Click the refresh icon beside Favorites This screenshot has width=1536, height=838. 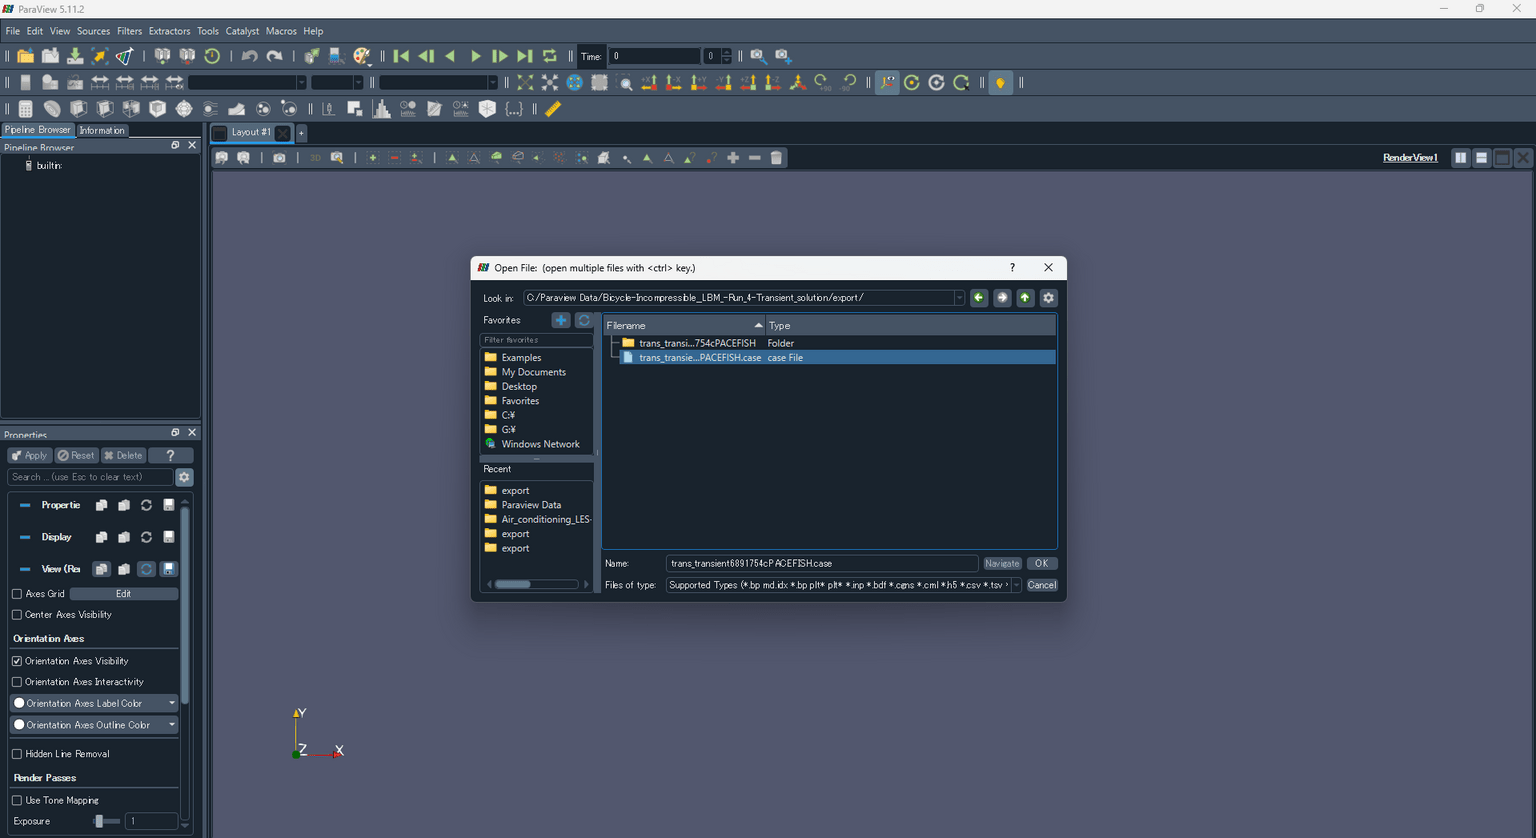584,320
